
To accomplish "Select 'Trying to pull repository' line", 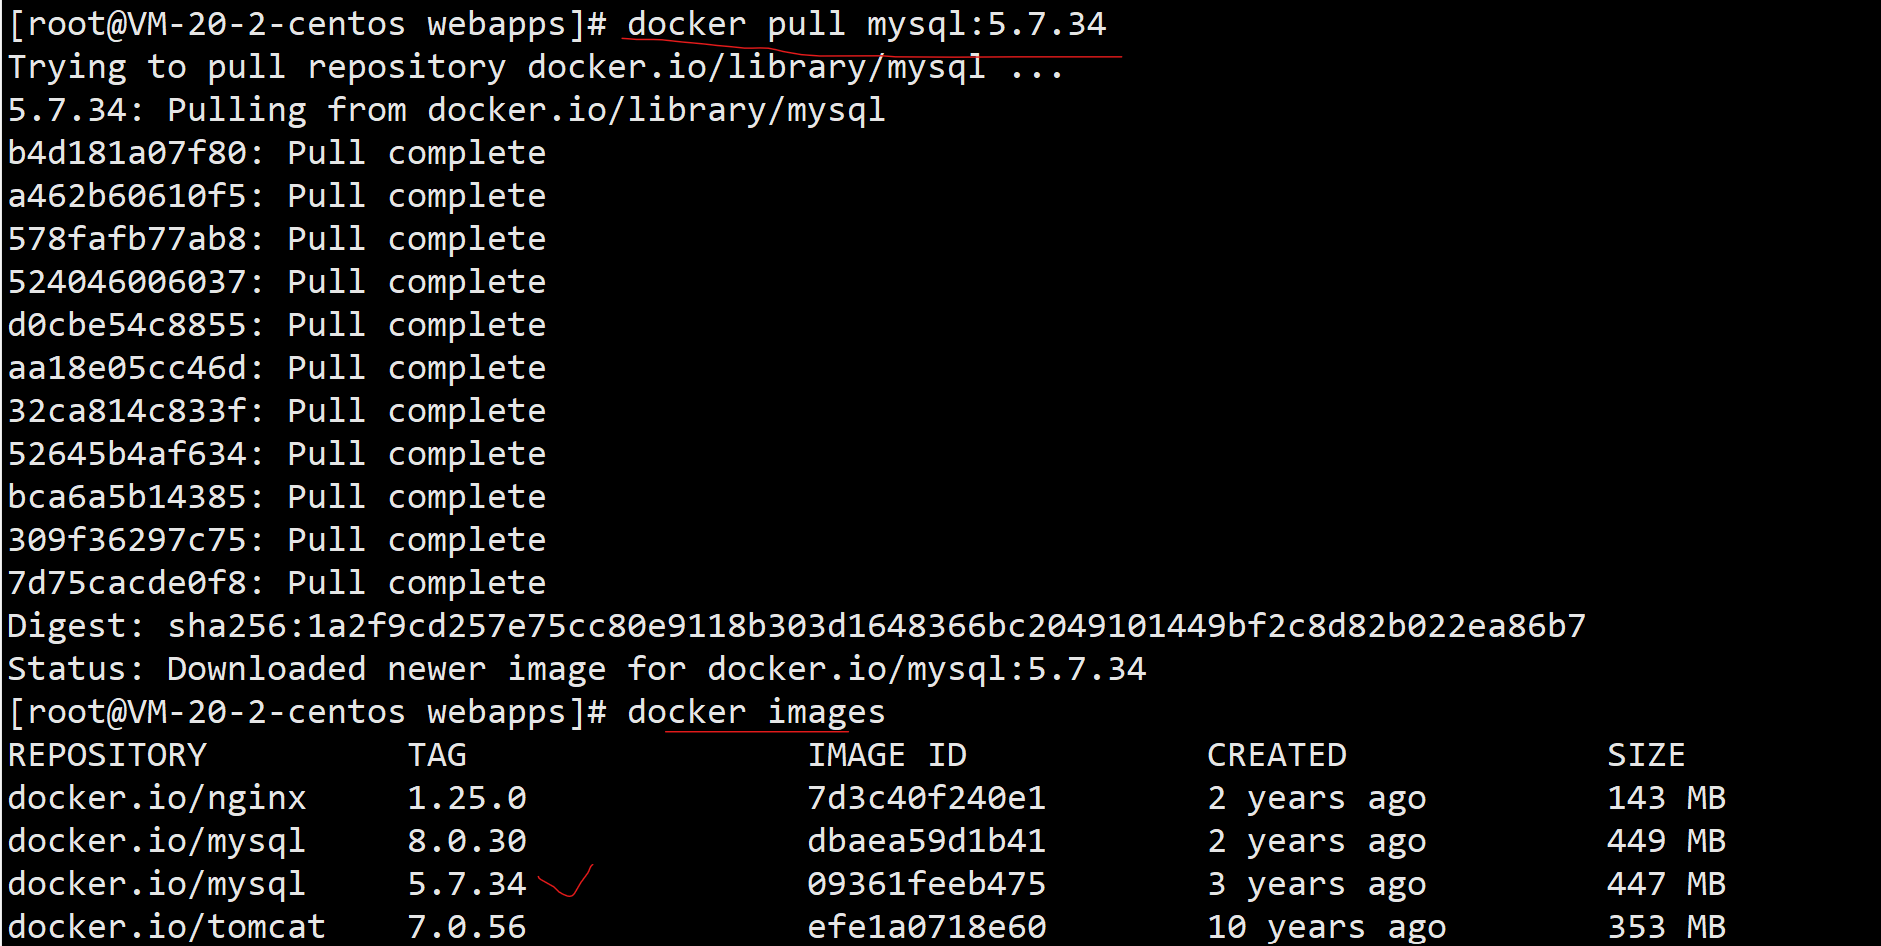I will click(535, 67).
